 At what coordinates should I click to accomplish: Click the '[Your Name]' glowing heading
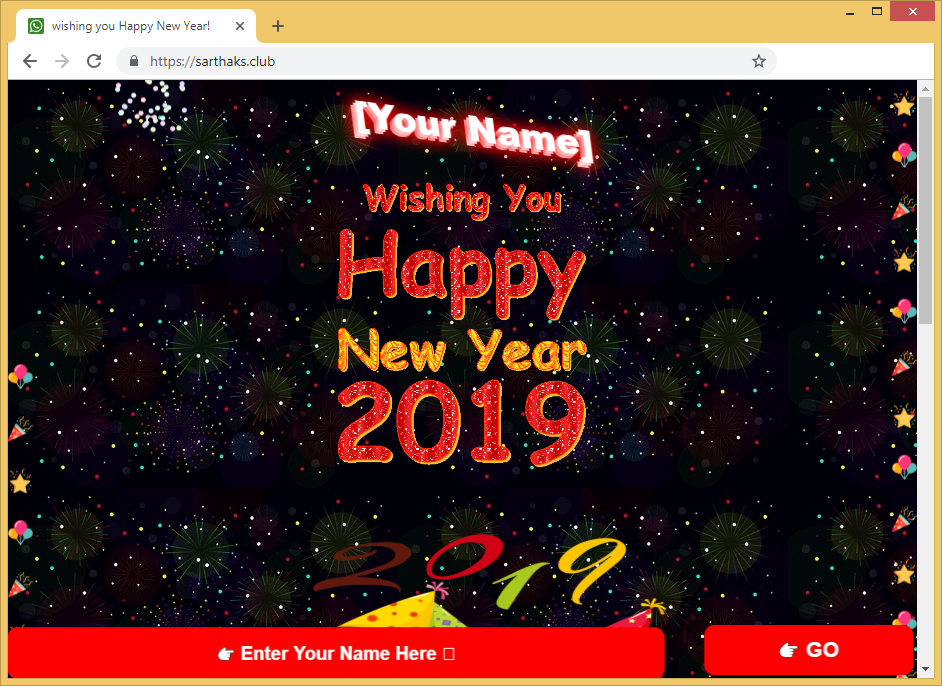tap(473, 132)
